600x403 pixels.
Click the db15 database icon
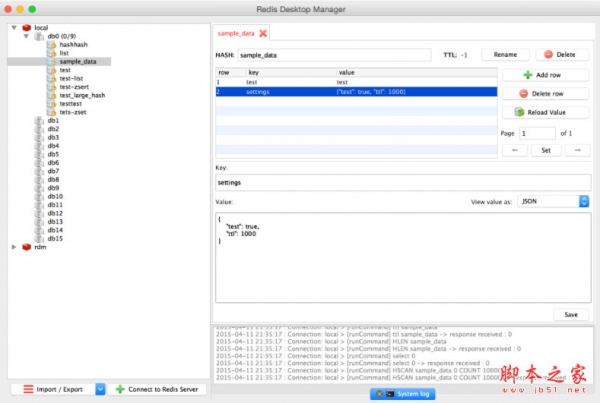click(39, 238)
